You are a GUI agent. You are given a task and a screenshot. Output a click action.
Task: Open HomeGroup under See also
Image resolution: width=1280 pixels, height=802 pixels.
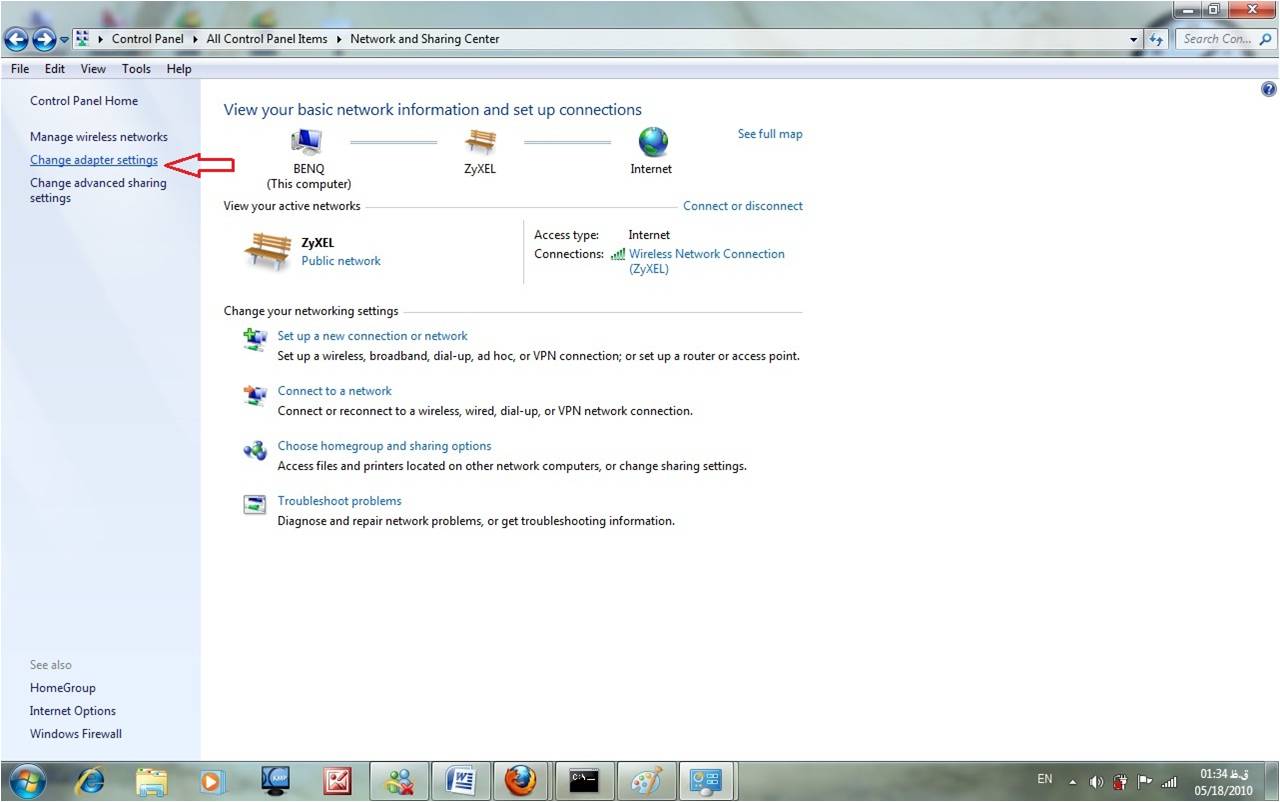point(63,688)
